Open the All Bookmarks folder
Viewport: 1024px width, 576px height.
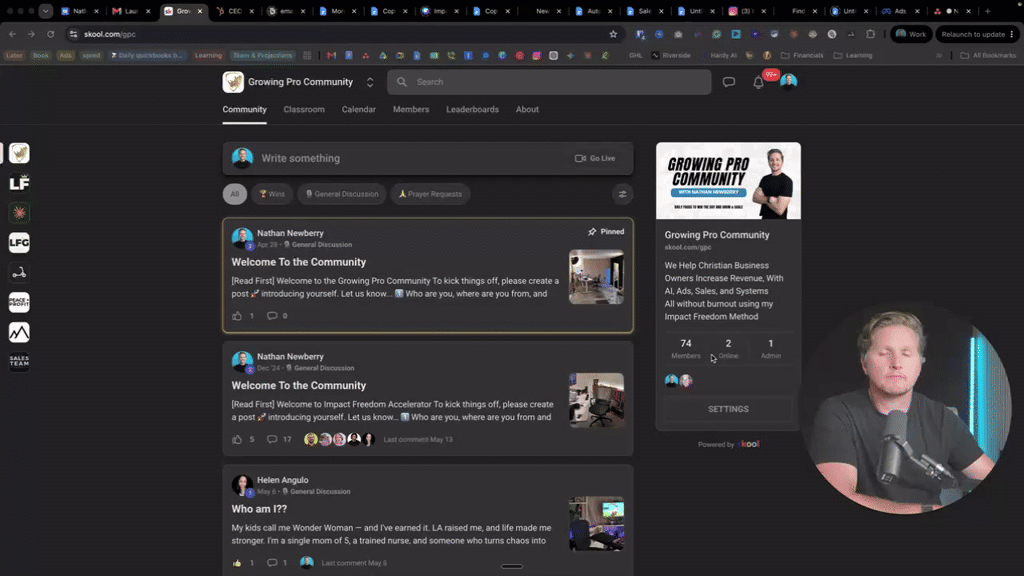click(x=988, y=56)
